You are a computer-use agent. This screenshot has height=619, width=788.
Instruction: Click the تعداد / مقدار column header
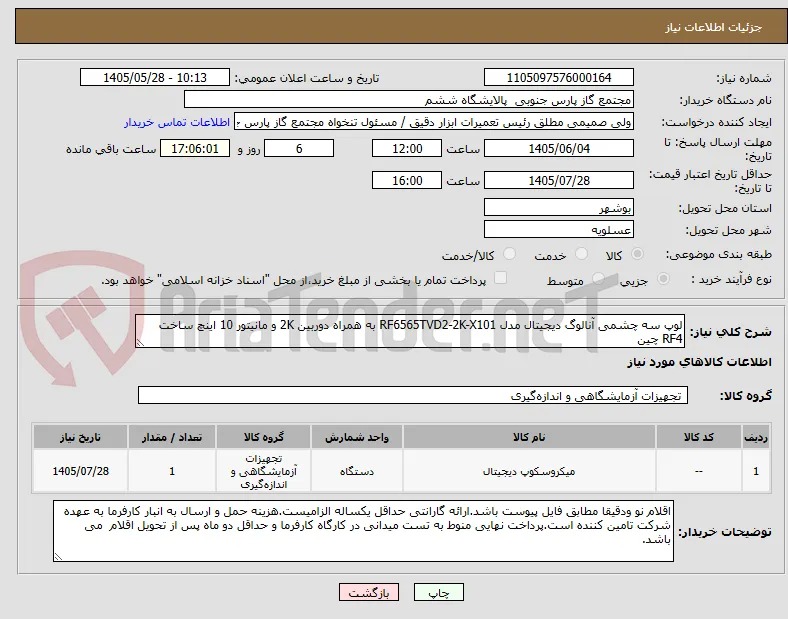click(x=172, y=437)
